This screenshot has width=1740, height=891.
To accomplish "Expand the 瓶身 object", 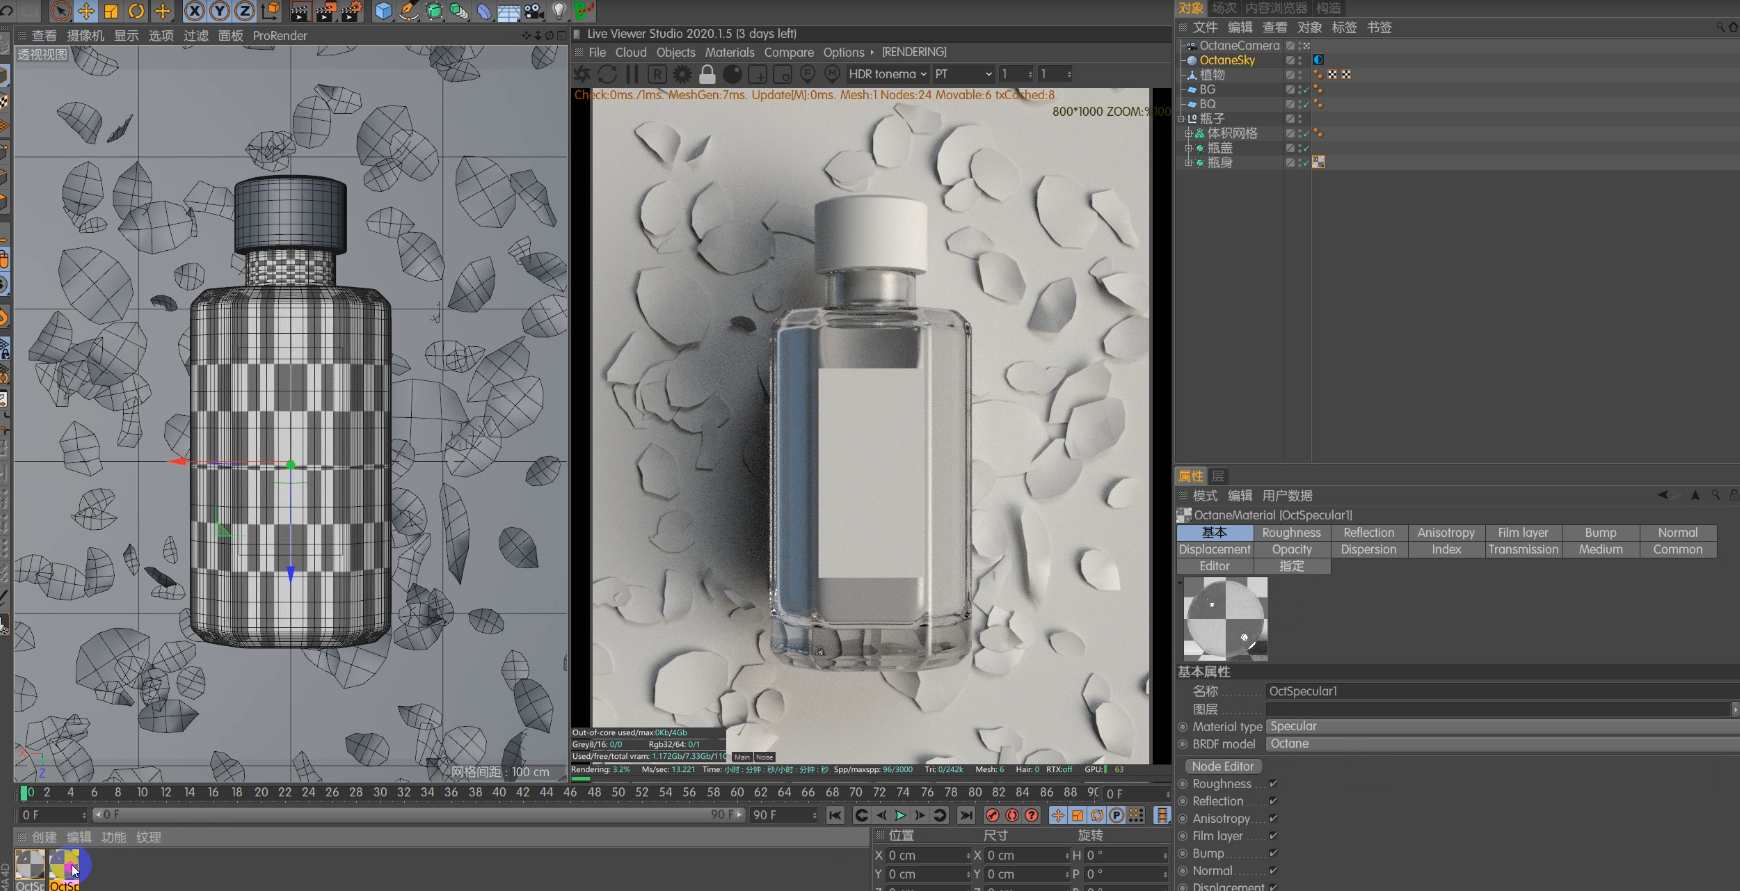I will click(1188, 163).
